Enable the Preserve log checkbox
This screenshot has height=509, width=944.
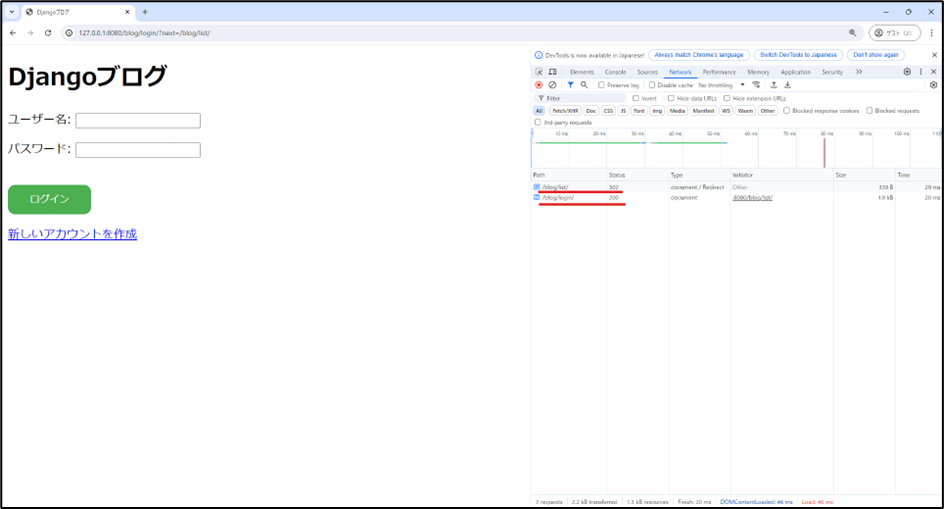[x=601, y=85]
